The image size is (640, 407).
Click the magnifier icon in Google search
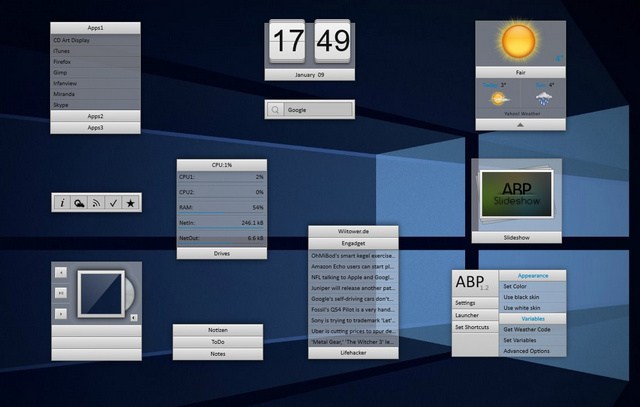275,109
